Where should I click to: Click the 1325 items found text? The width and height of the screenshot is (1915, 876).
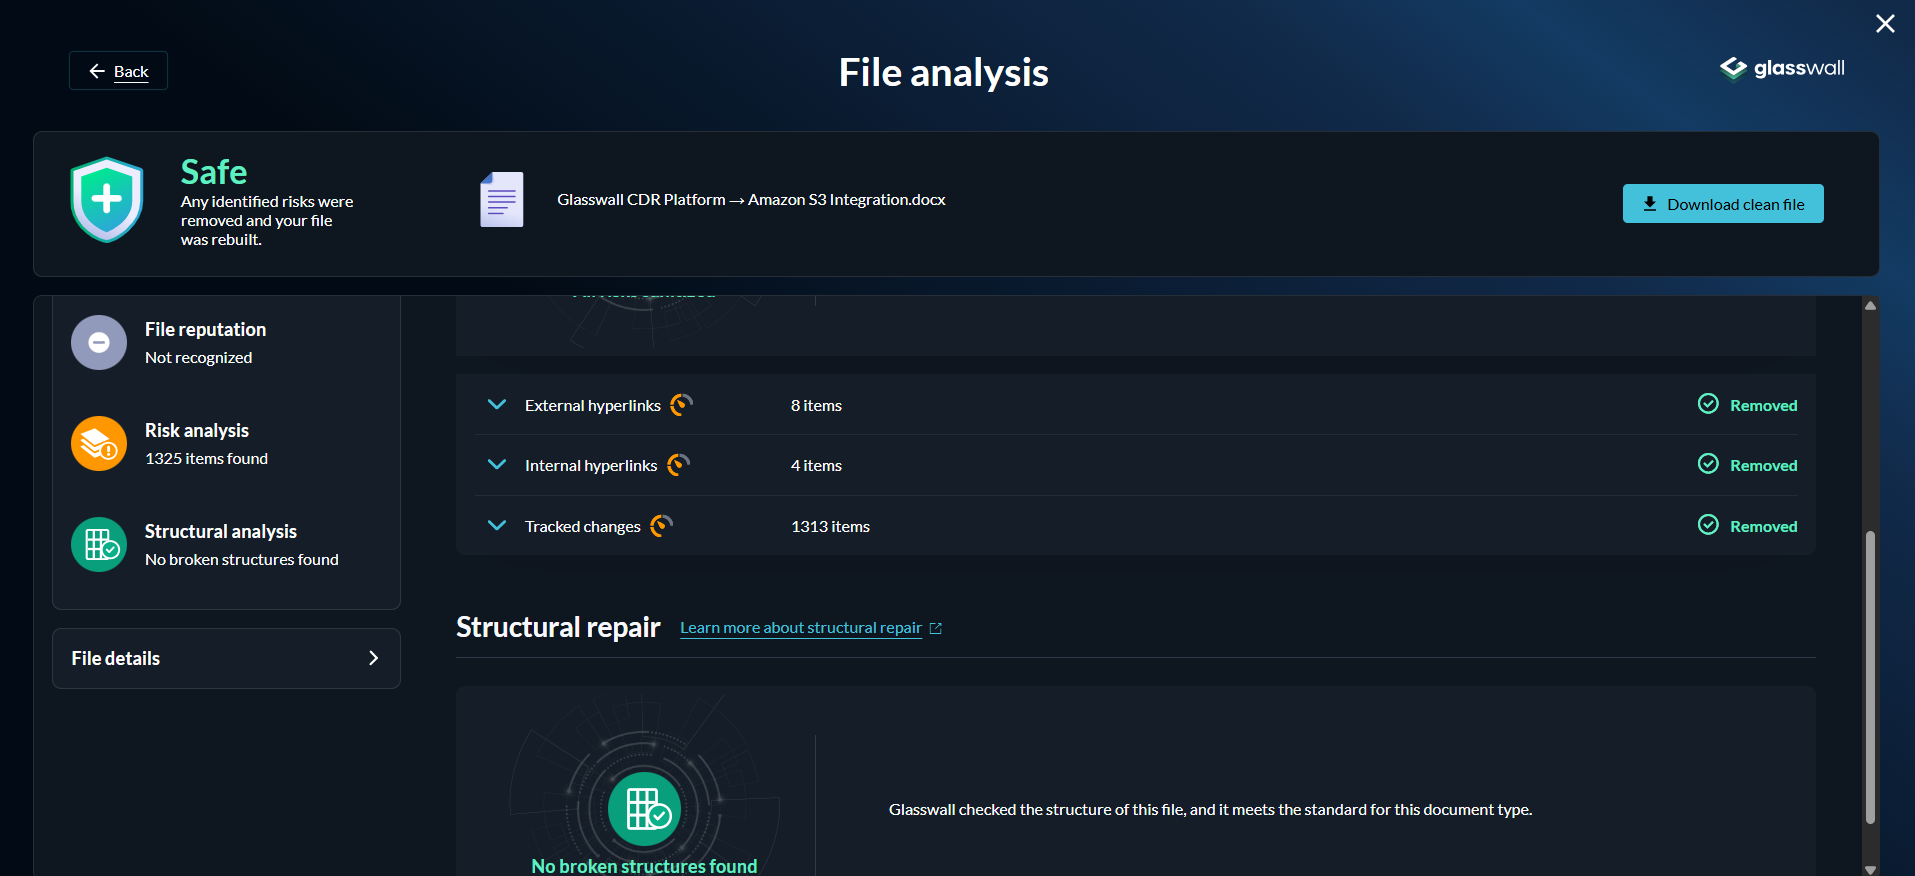pyautogui.click(x=207, y=458)
